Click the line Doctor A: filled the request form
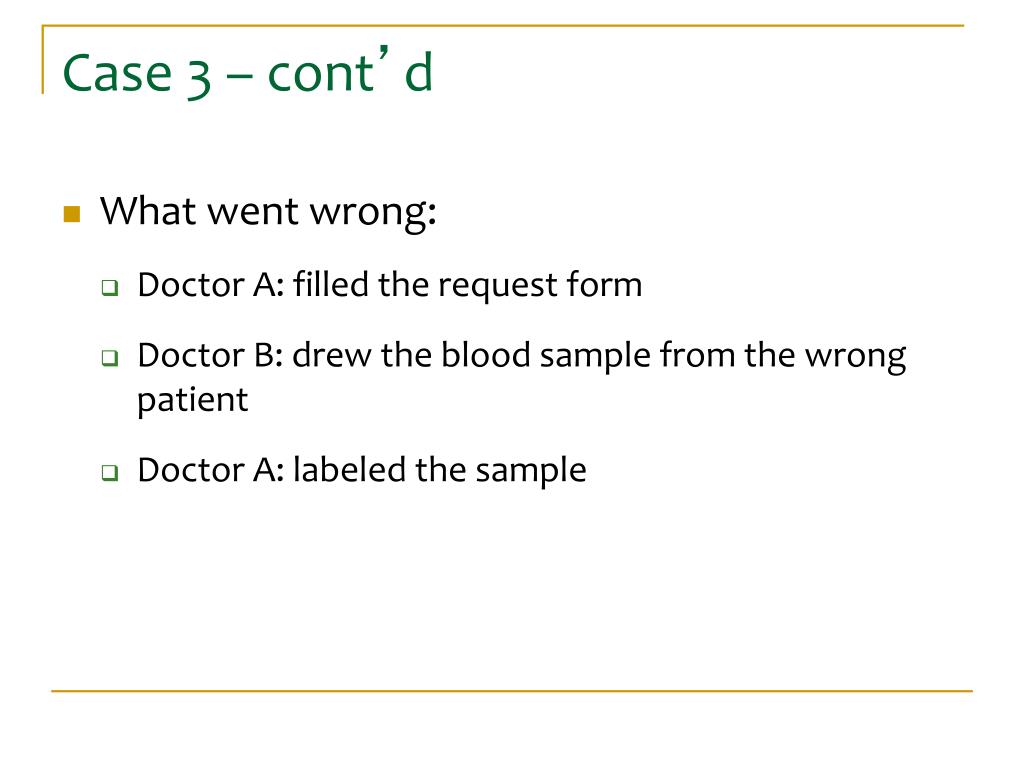1024x768 pixels. pyautogui.click(x=390, y=285)
